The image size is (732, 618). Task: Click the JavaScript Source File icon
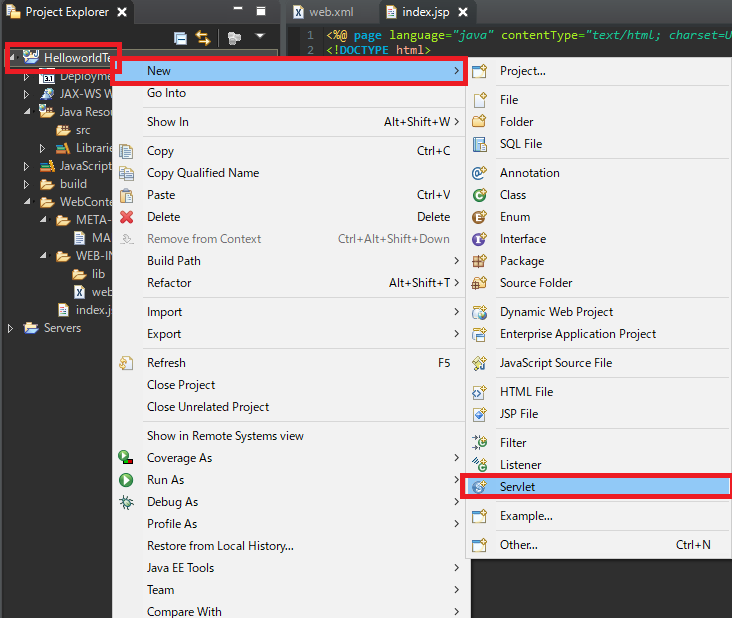(x=479, y=363)
